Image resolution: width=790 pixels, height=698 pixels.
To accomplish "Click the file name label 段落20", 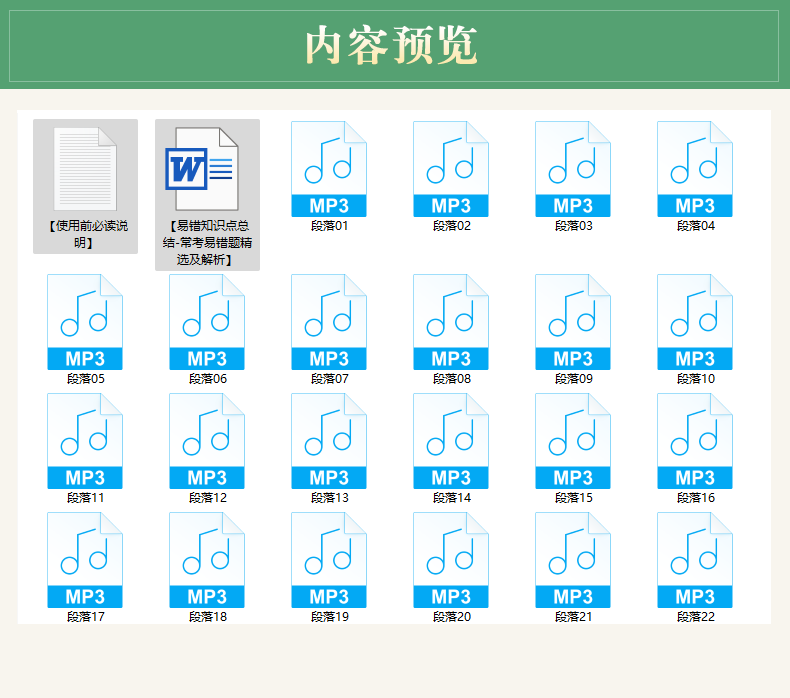I will tap(451, 616).
